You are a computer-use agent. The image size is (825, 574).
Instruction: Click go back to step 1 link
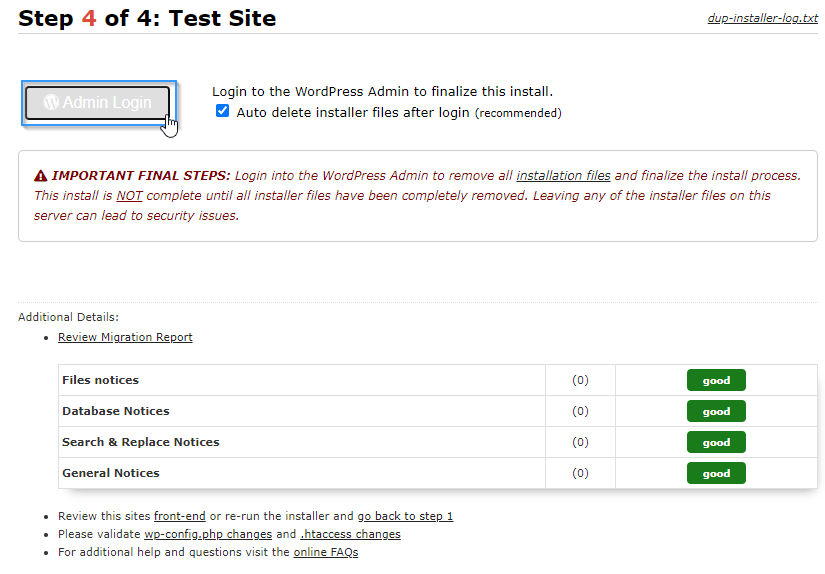coord(405,516)
